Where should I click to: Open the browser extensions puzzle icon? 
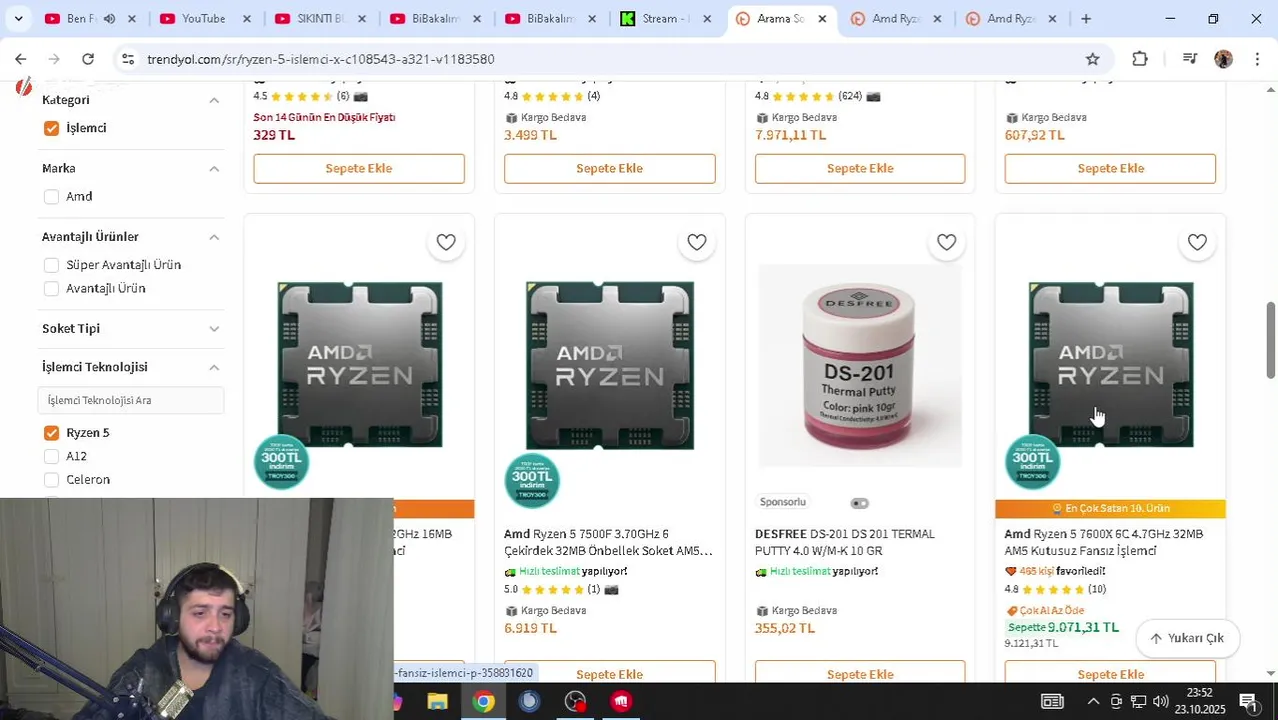tap(1140, 59)
